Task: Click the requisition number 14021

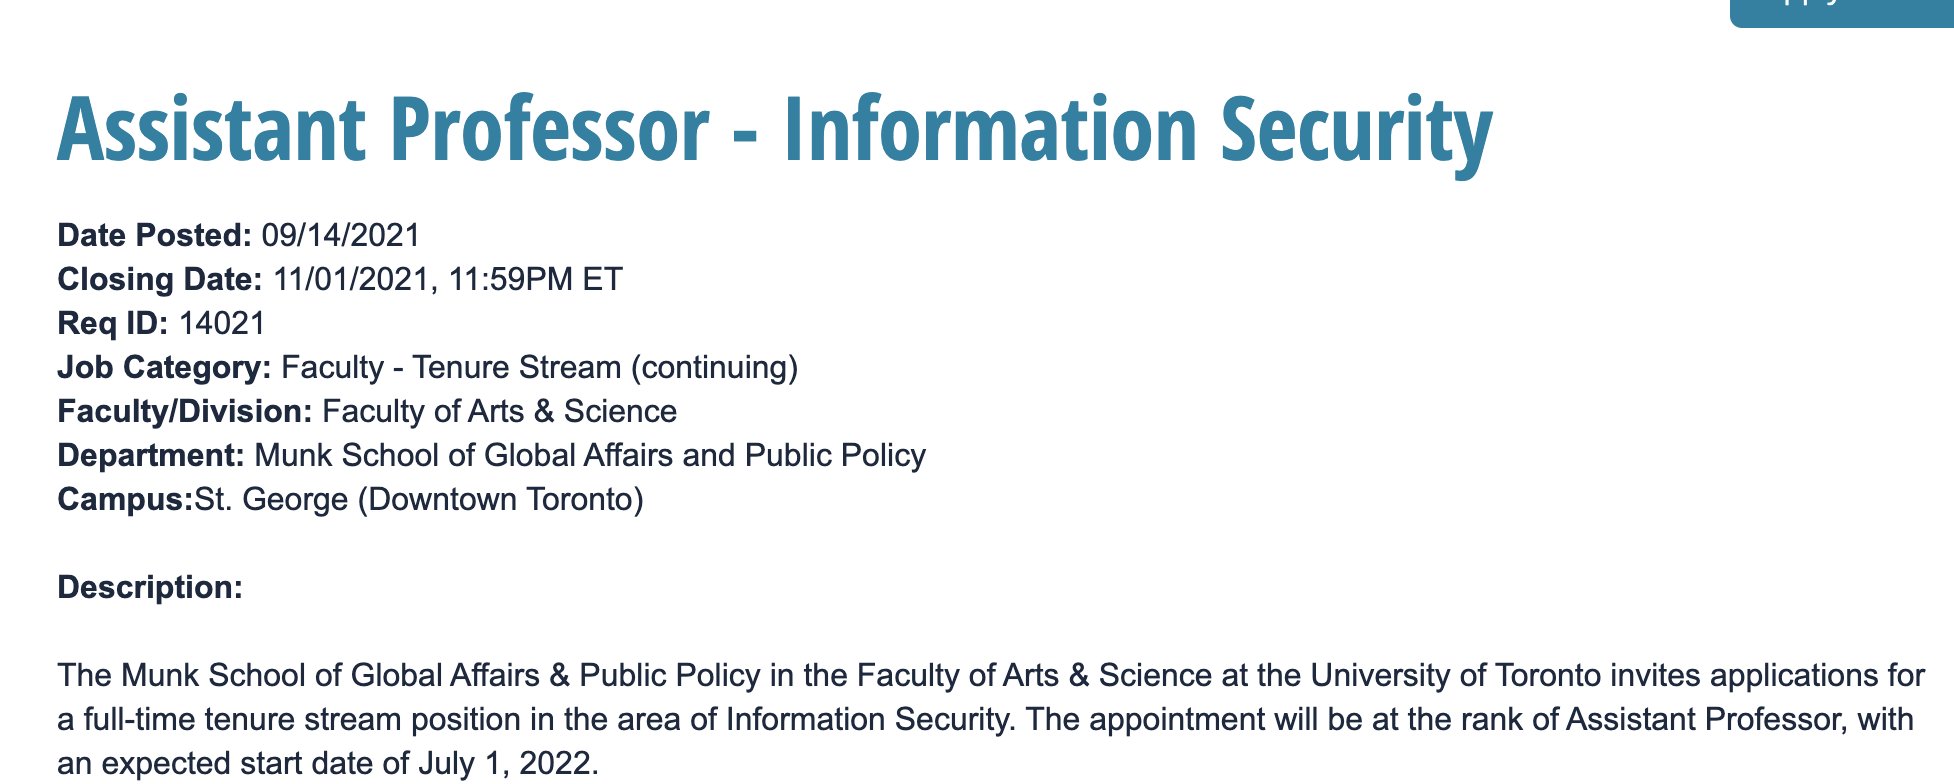Action: click(x=222, y=323)
